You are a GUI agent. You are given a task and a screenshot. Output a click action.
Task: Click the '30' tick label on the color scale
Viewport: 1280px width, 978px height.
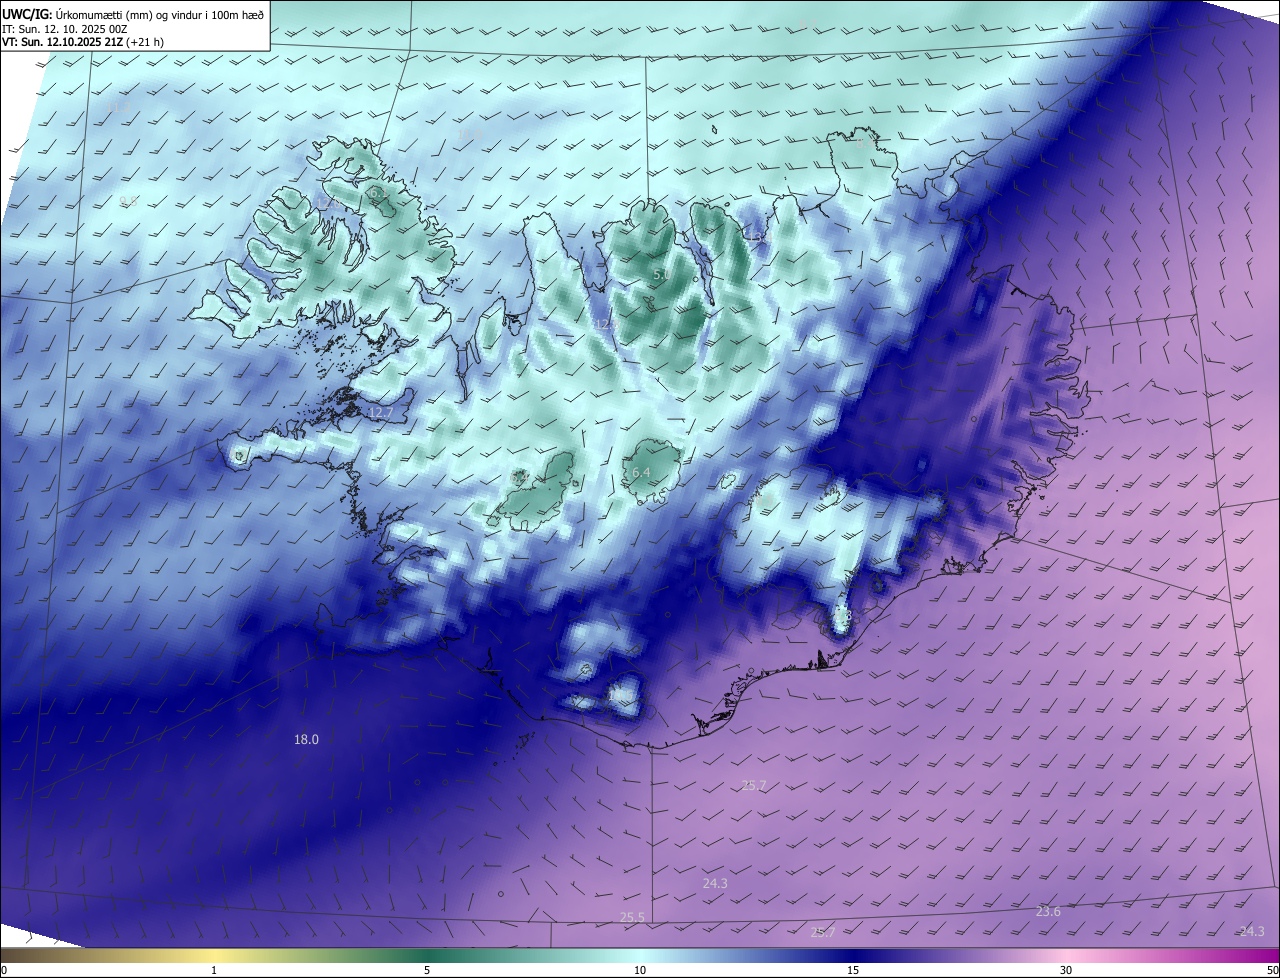pos(1066,970)
